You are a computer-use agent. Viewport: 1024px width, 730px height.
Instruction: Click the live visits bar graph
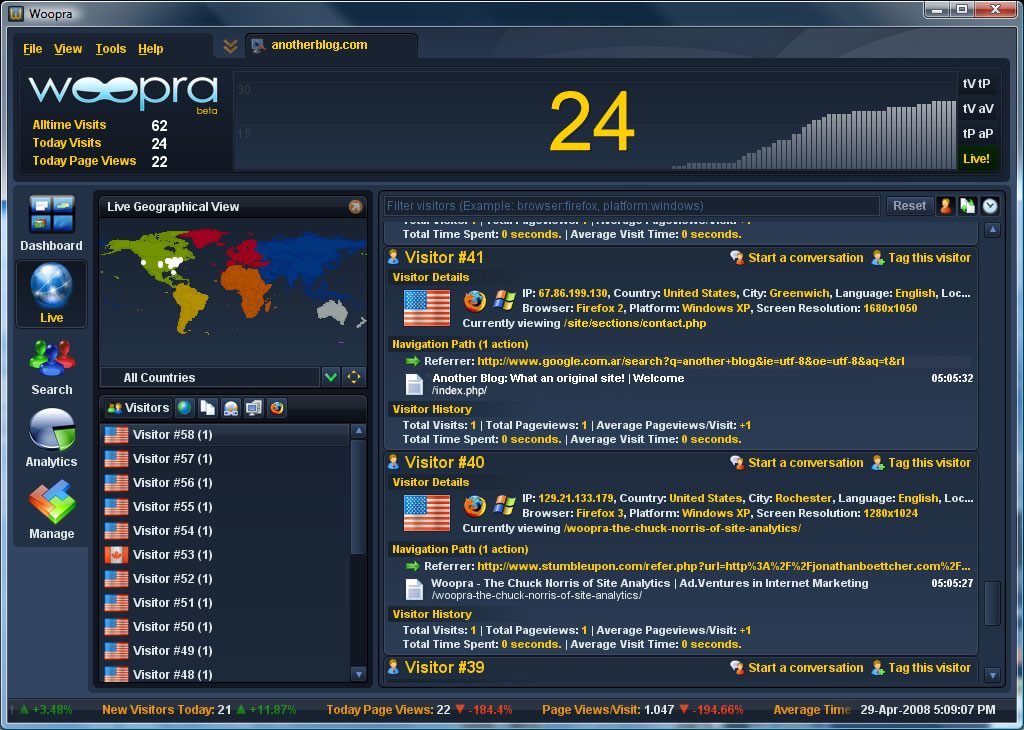coord(814,135)
